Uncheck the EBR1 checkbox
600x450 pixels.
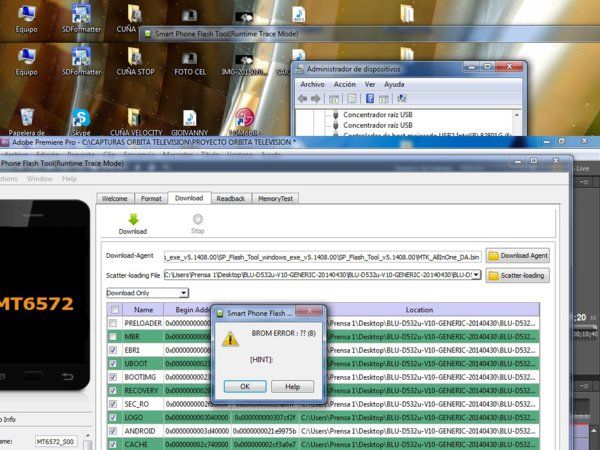113,350
